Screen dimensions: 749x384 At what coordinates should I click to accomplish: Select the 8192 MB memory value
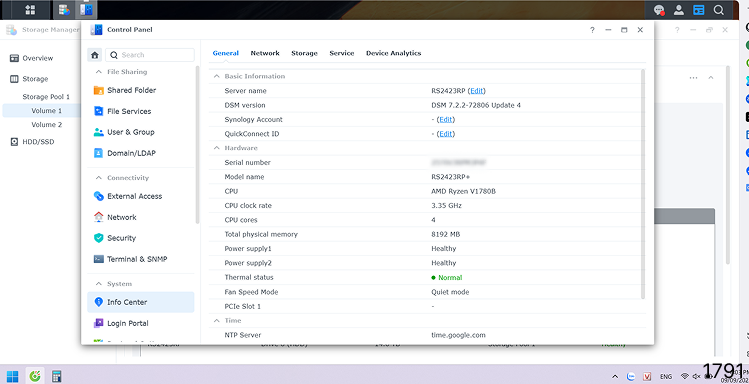click(446, 235)
